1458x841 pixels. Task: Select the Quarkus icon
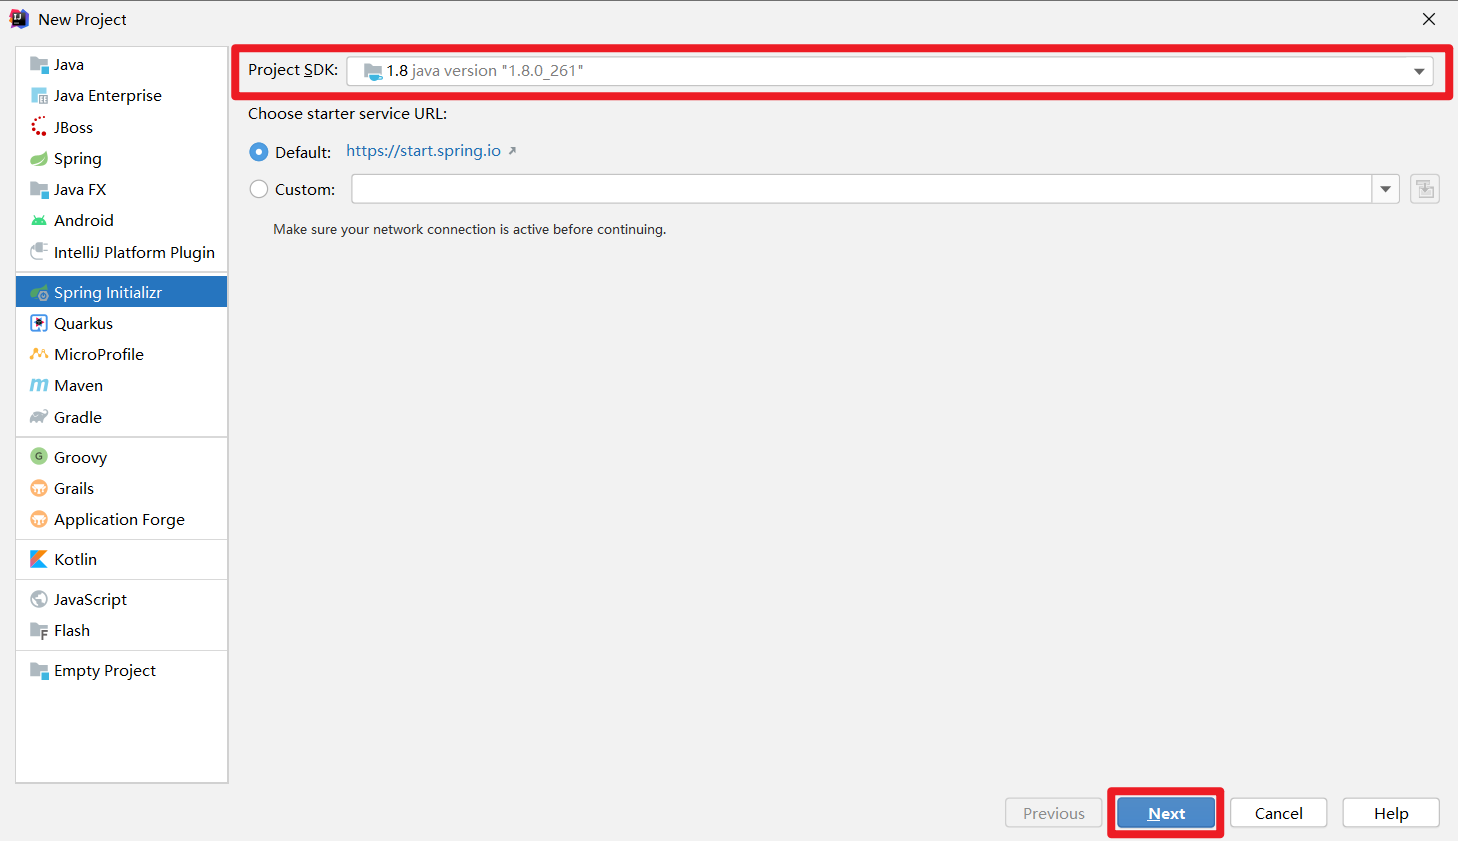pyautogui.click(x=39, y=323)
